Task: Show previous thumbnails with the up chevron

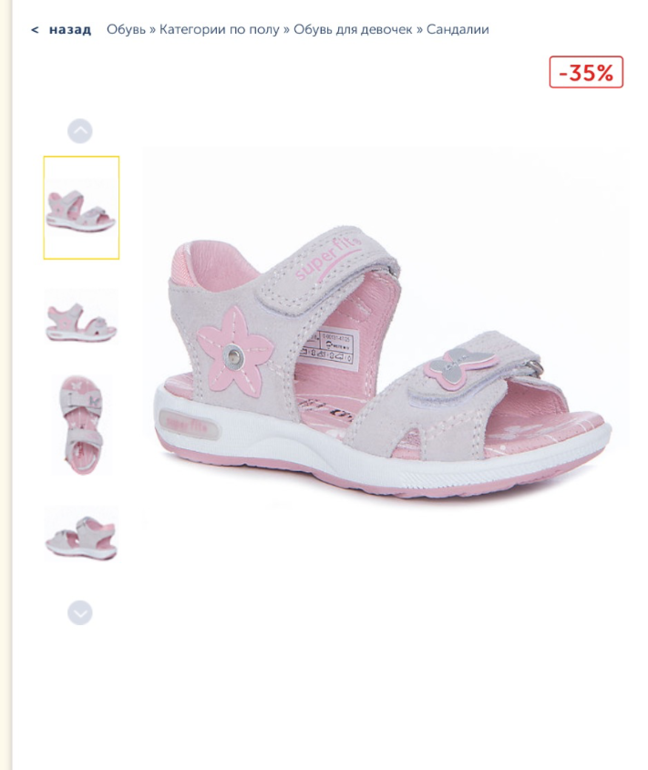Action: 80,131
